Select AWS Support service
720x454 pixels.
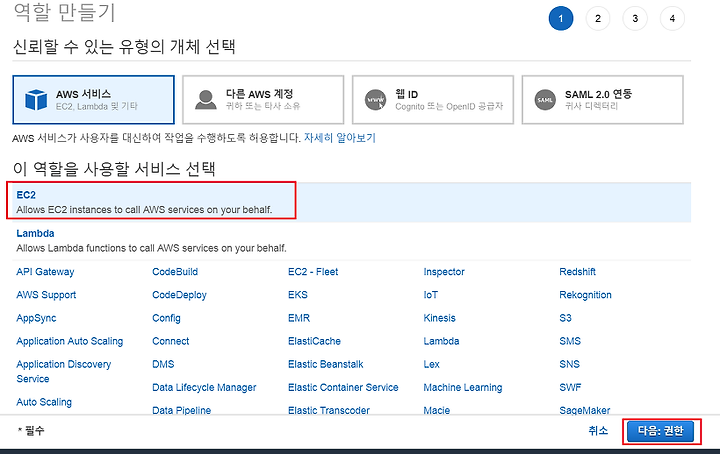(46, 295)
